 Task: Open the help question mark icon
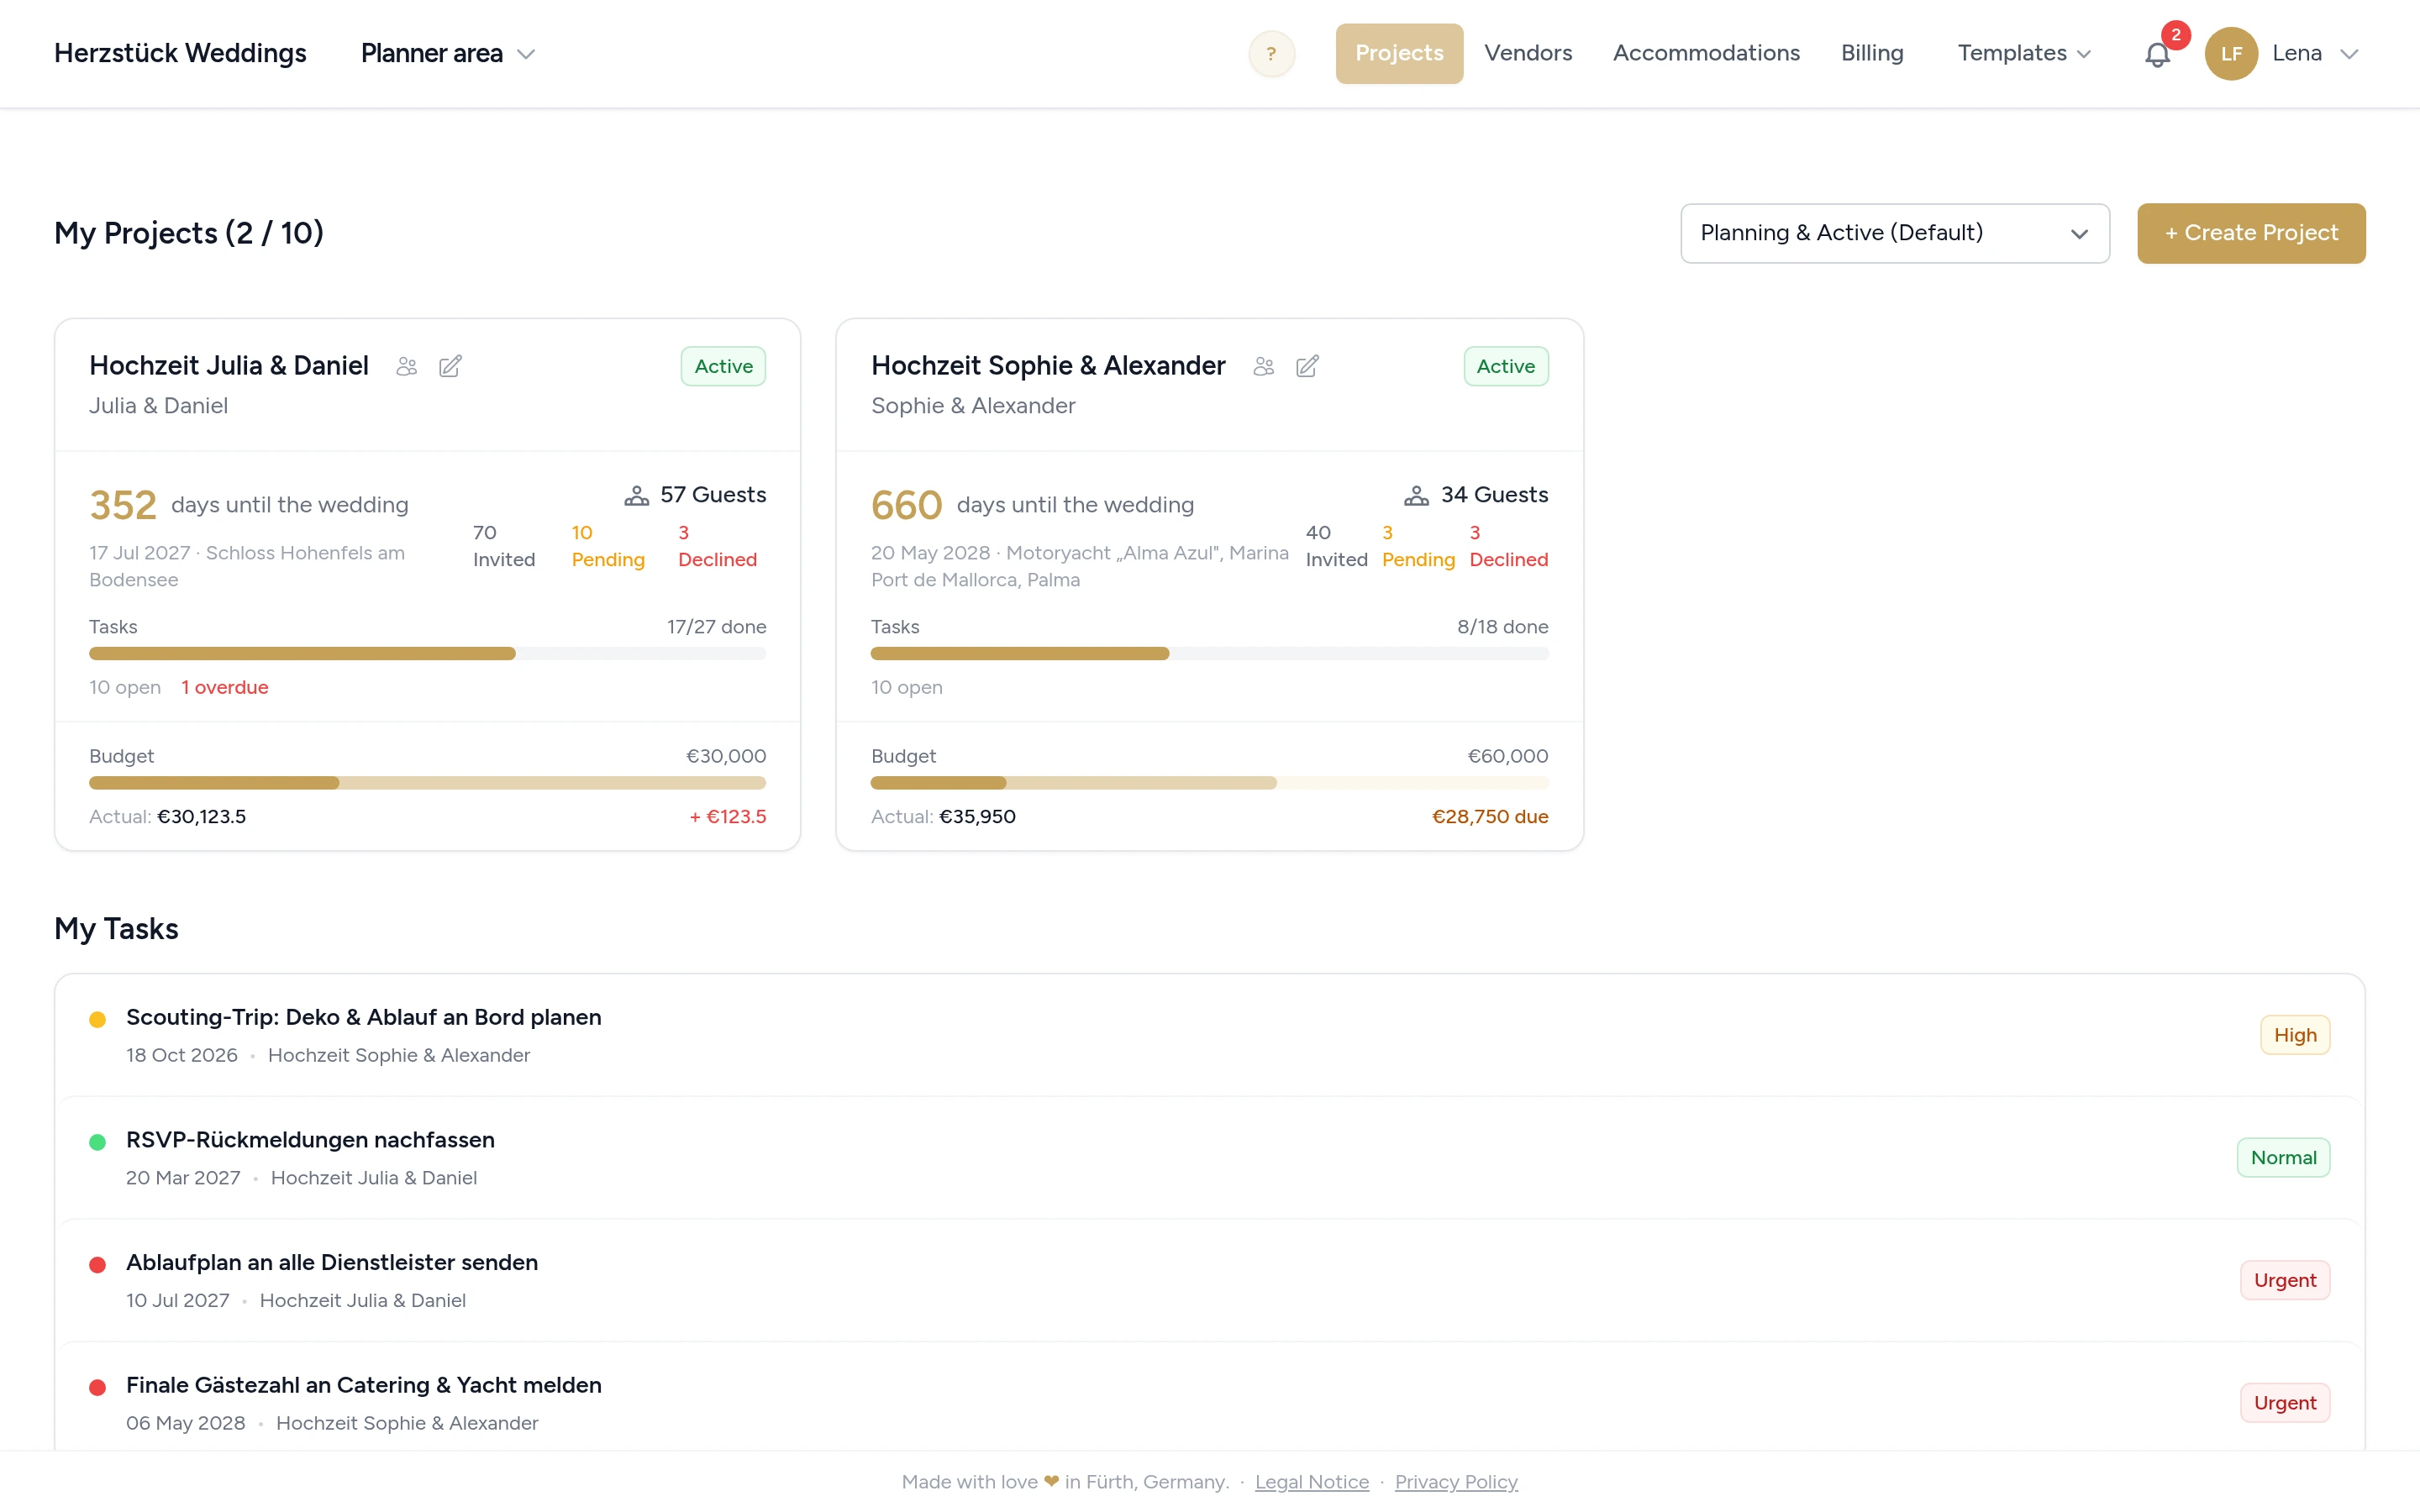tap(1271, 54)
